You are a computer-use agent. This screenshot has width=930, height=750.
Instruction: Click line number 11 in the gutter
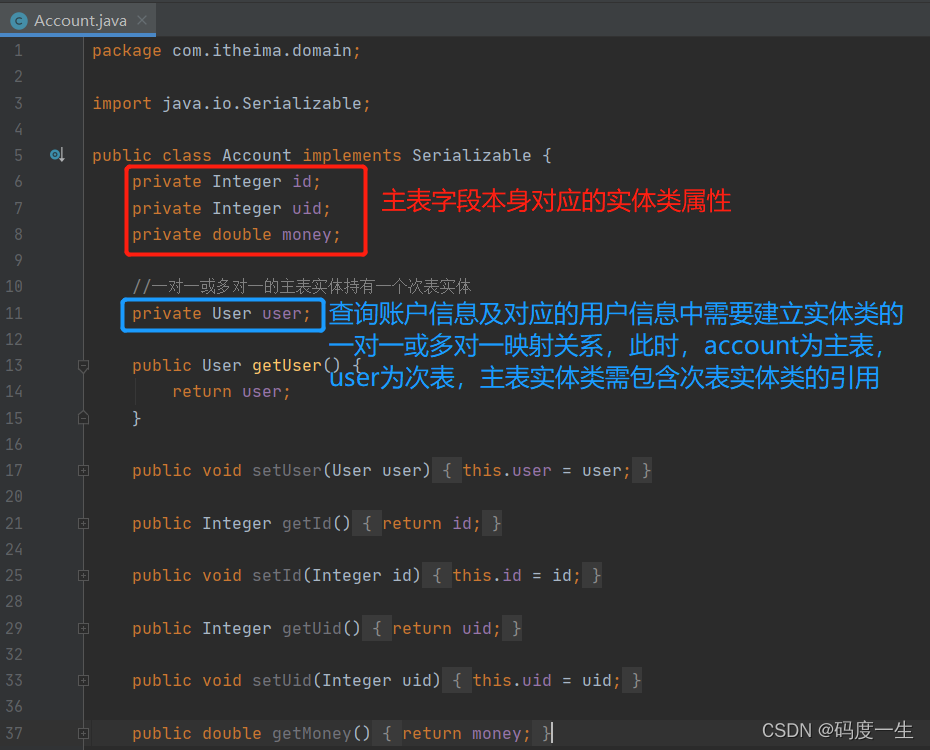pos(14,314)
